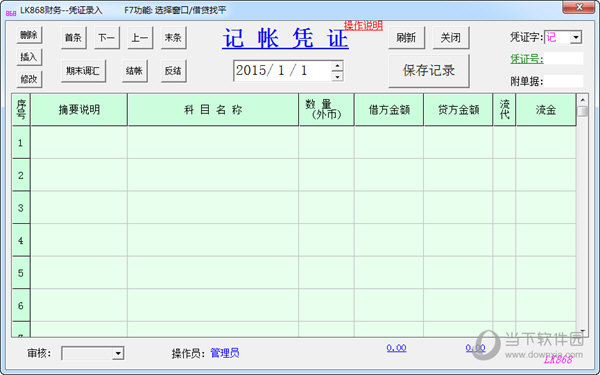Click the 摘要说明 cell in row 1
Screen dimensions: 600x375
click(x=79, y=142)
